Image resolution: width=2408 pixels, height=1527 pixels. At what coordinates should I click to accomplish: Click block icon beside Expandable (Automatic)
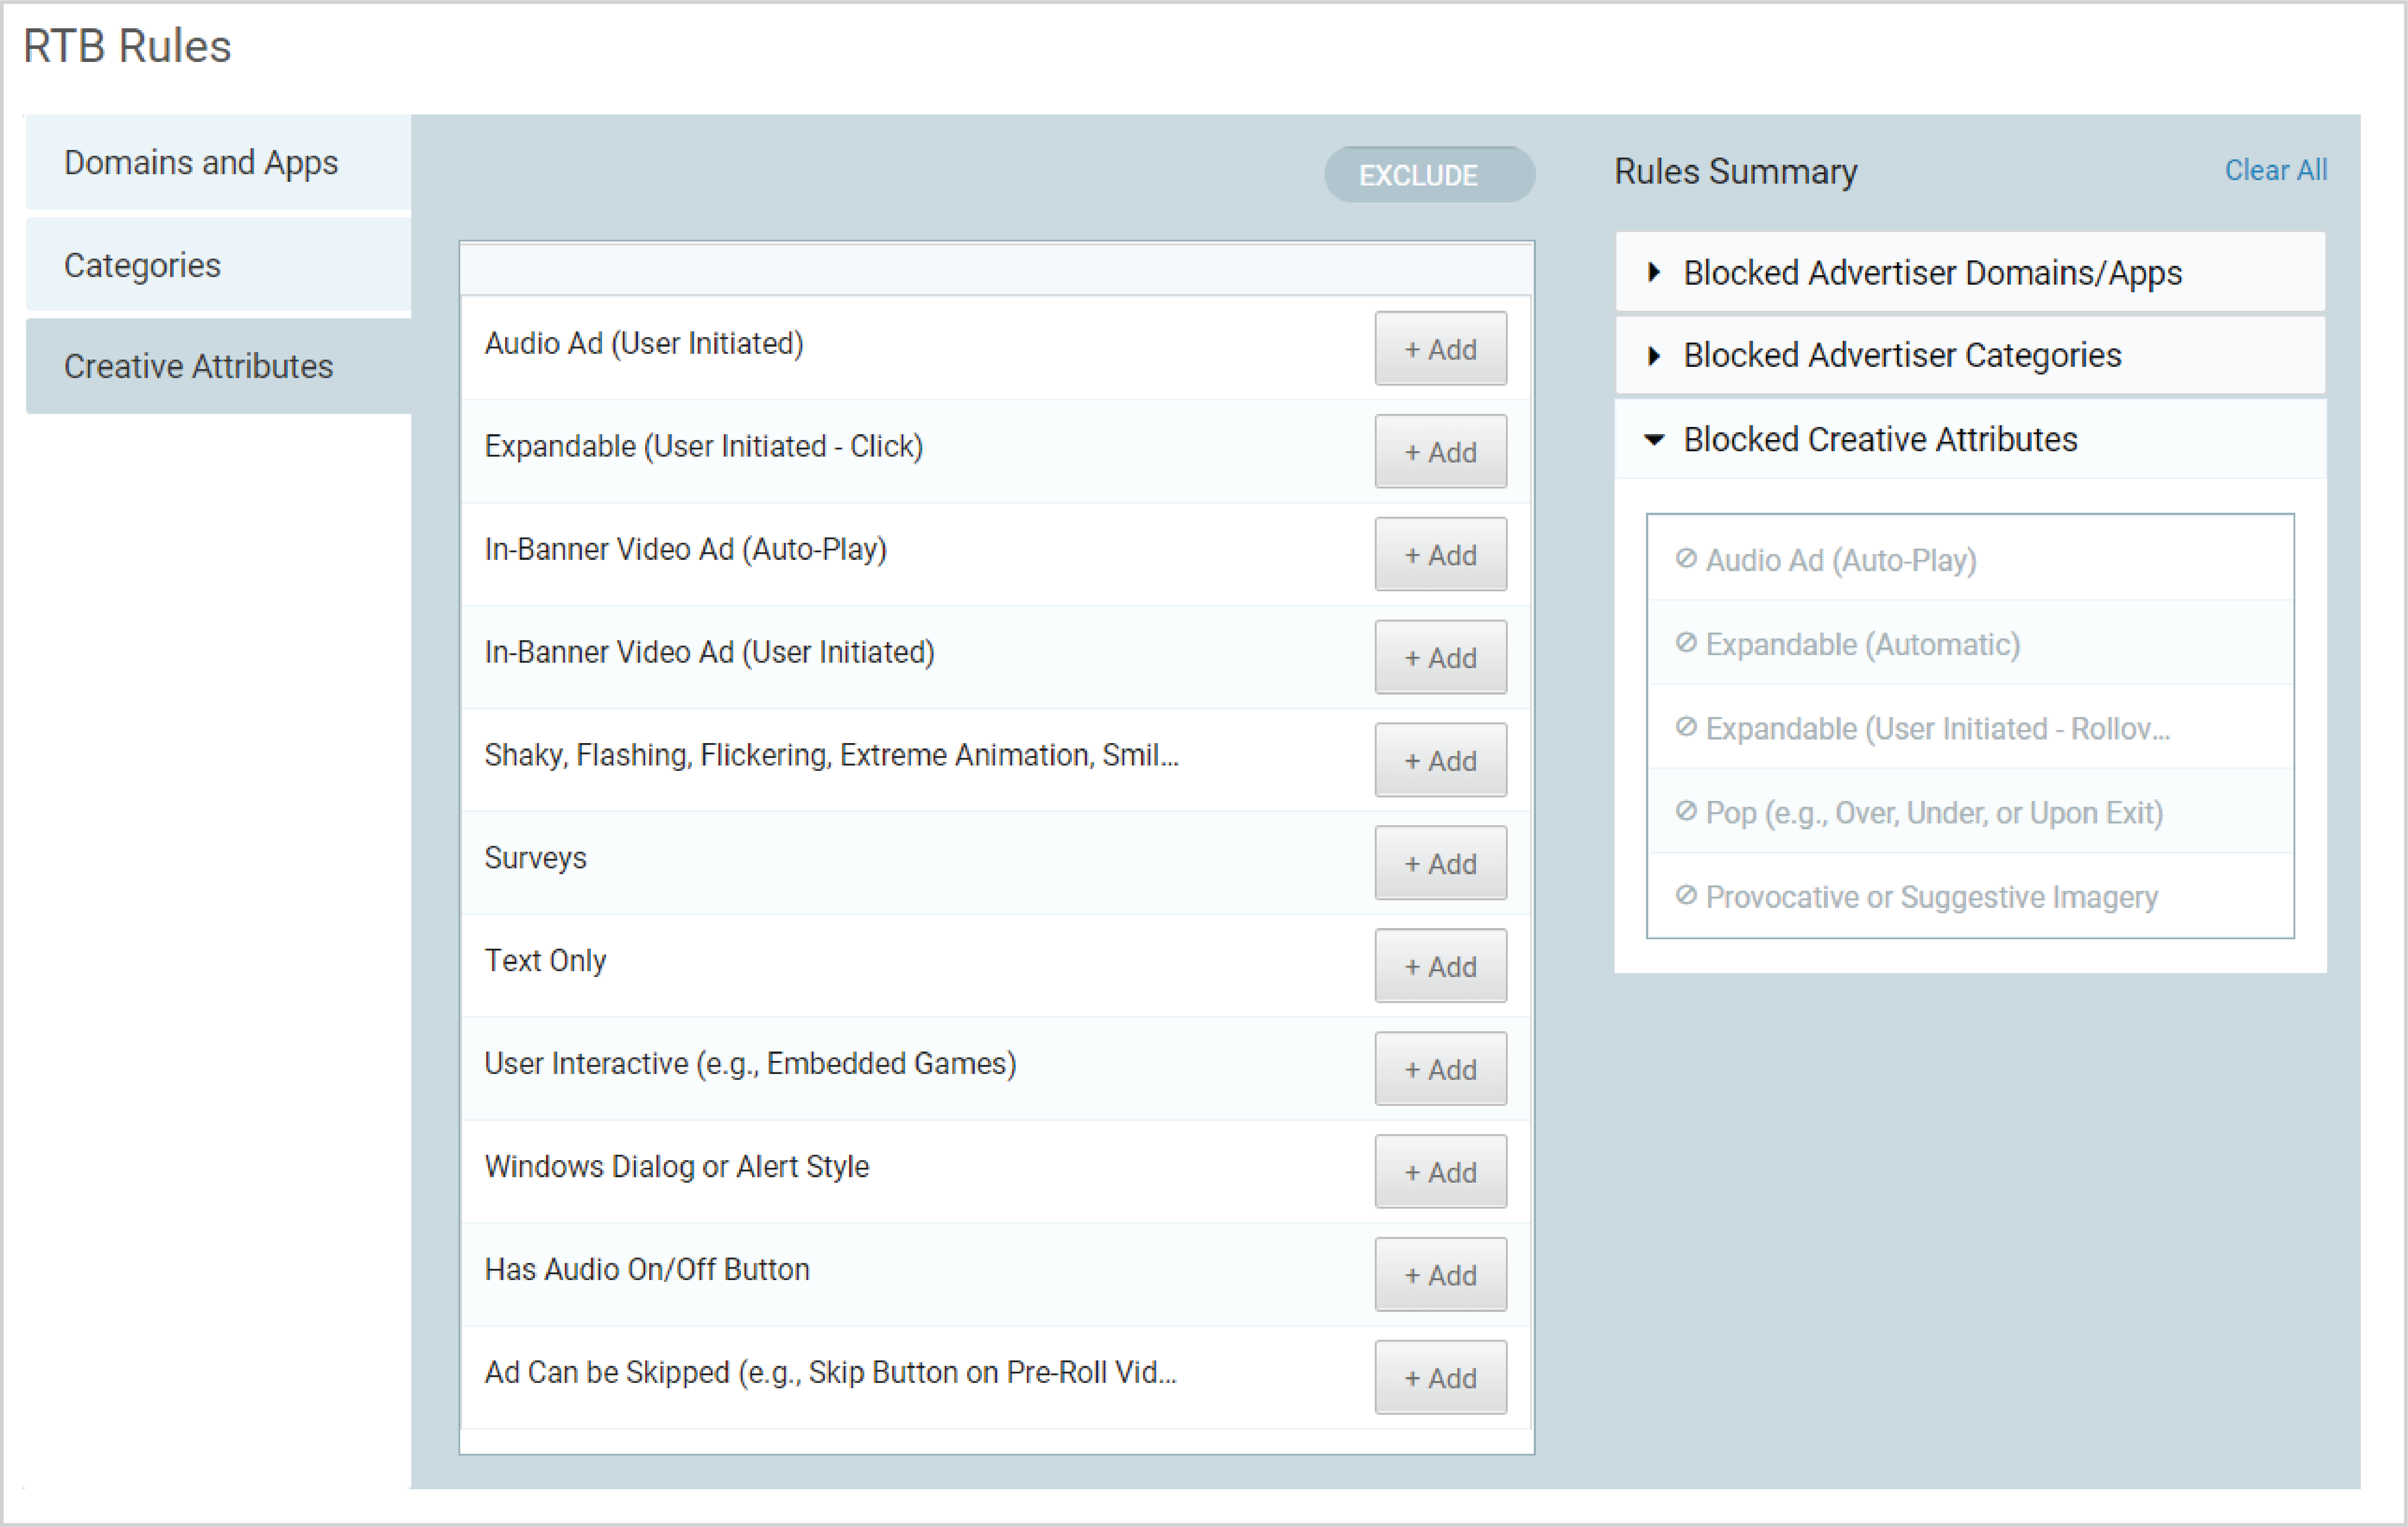1686,642
